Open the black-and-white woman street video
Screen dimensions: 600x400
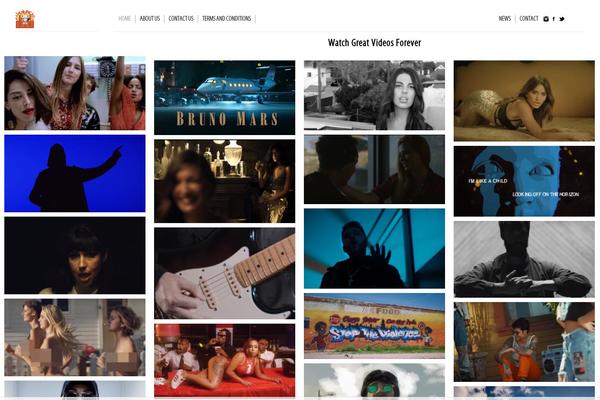coord(374,95)
